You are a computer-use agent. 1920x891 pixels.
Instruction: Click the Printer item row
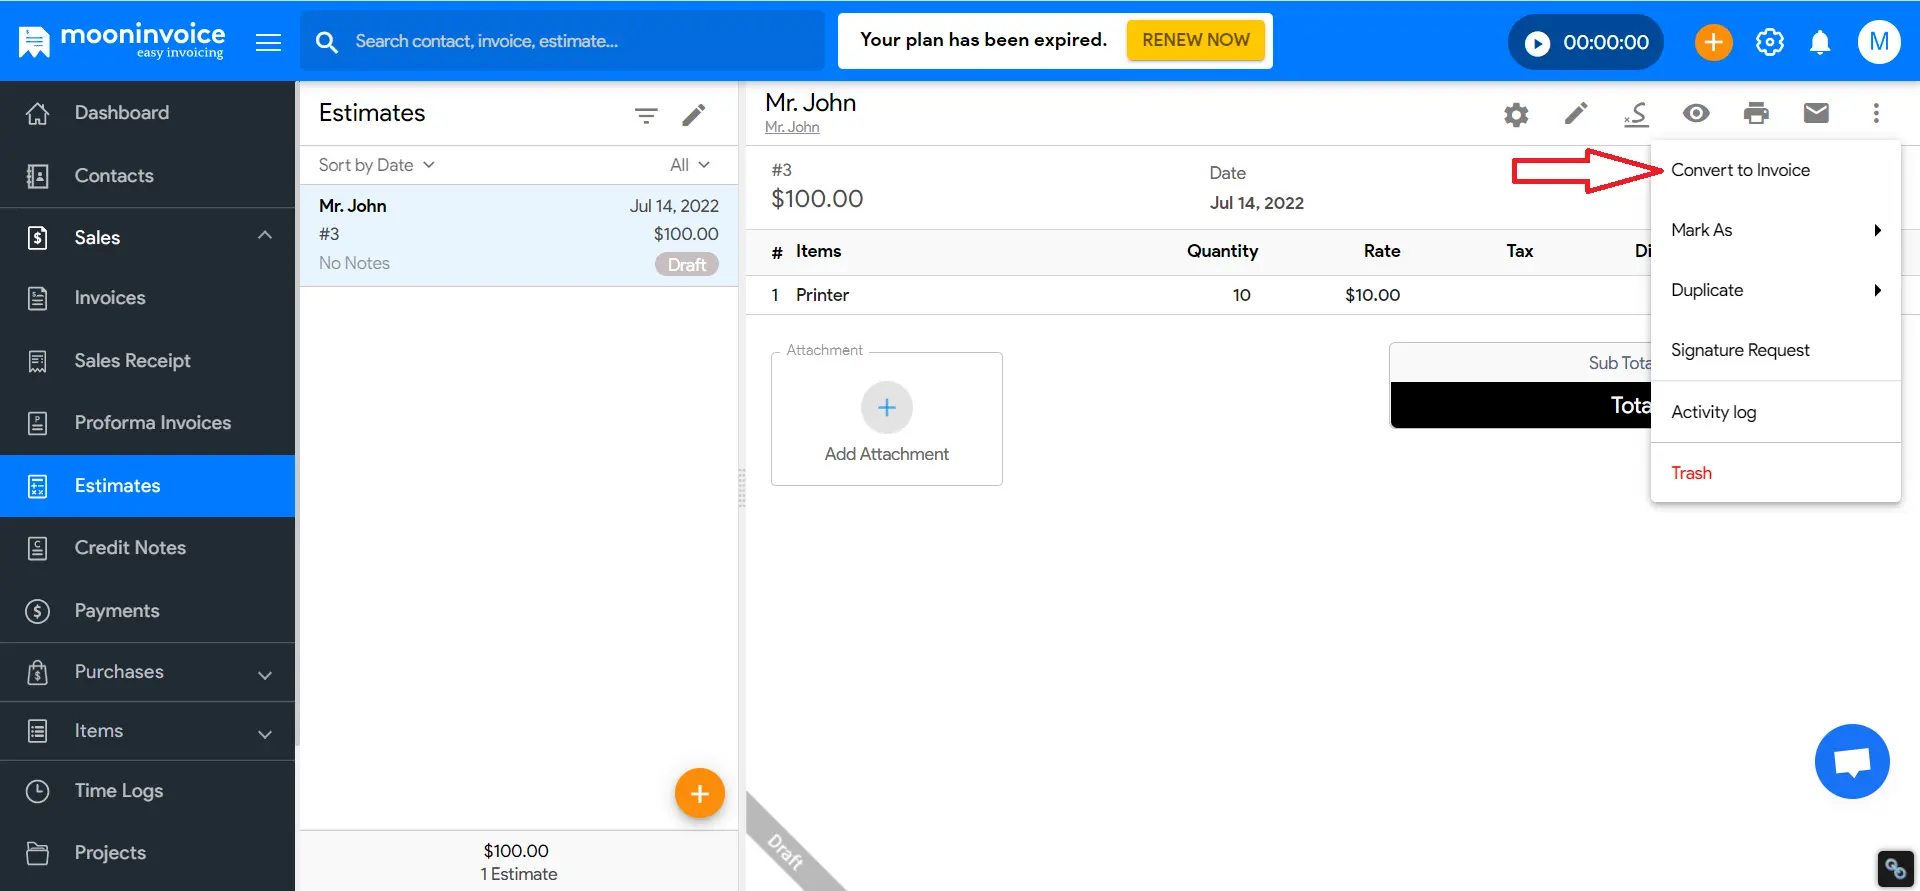coord(1197,295)
